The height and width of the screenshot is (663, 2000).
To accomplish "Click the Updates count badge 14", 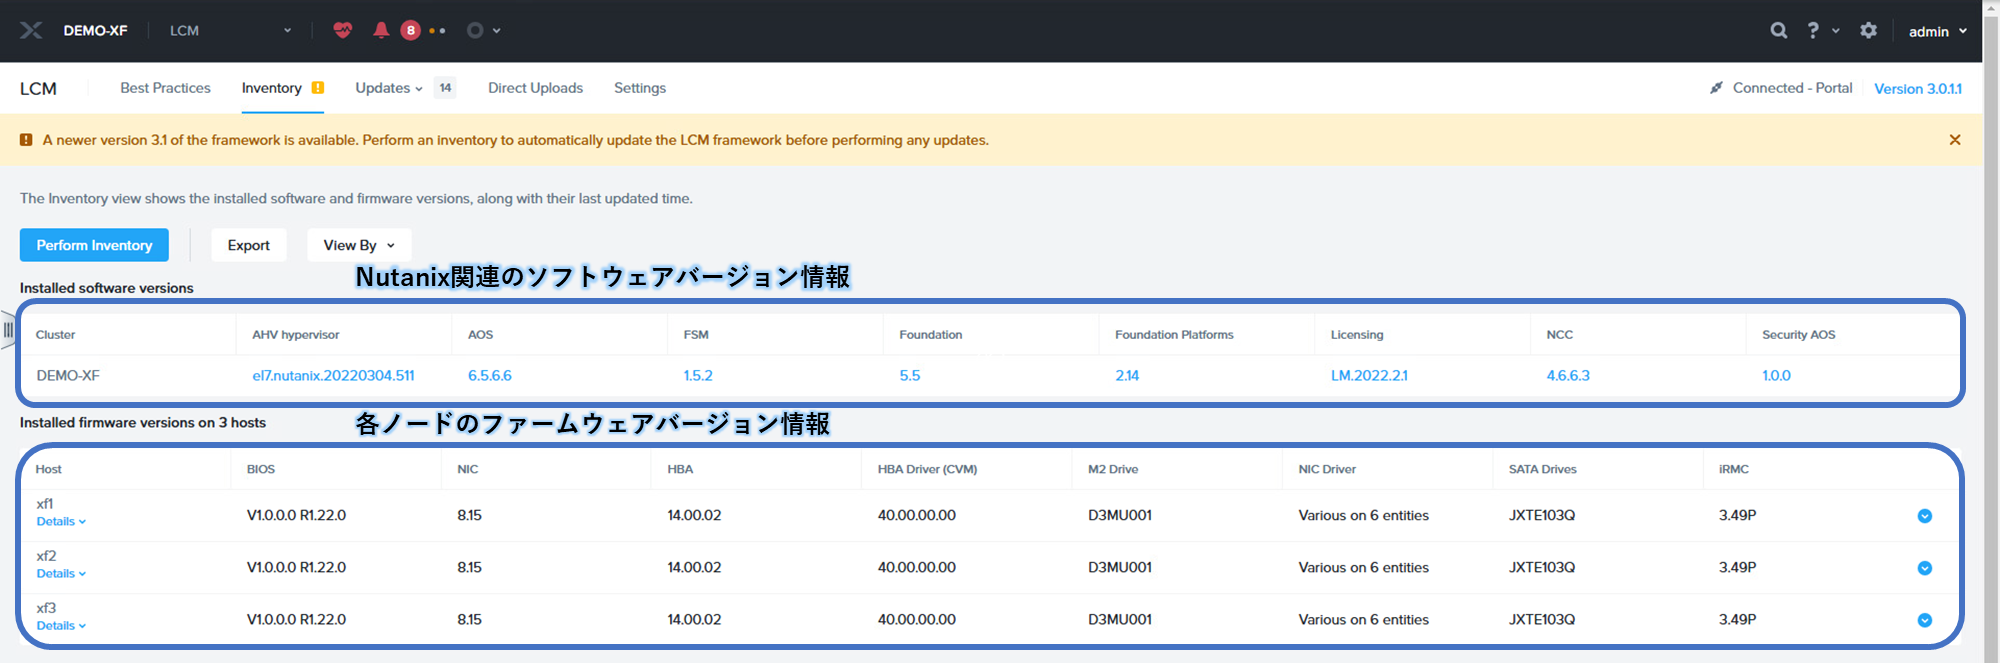I will 445,88.
